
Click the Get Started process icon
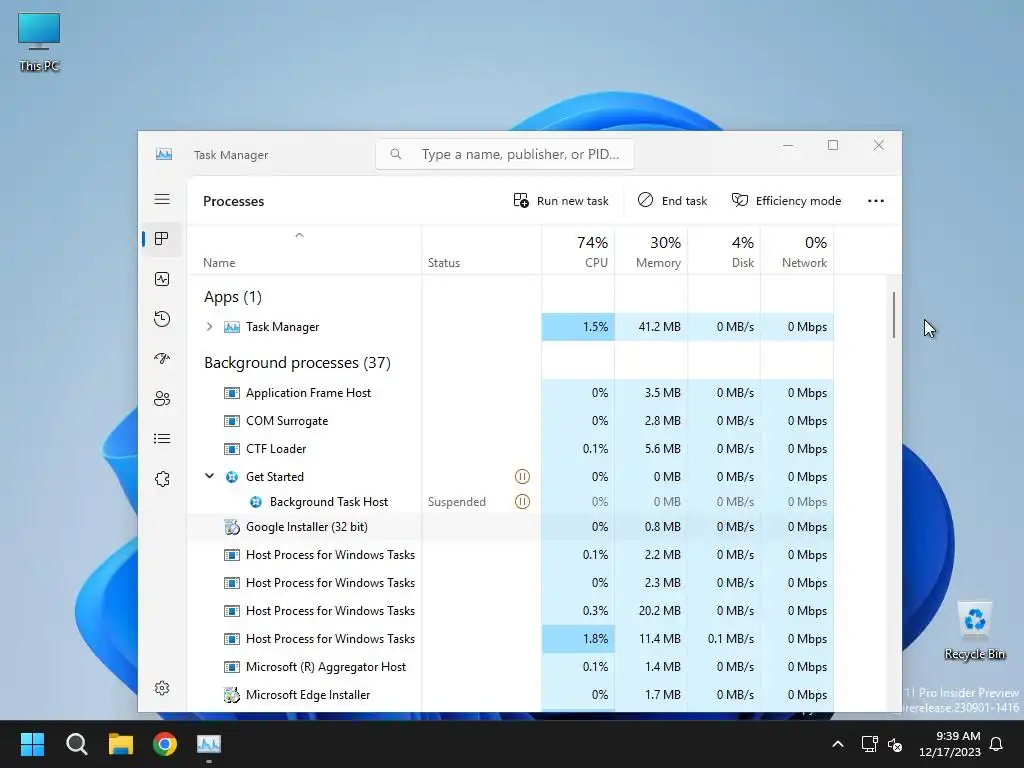[x=232, y=477]
